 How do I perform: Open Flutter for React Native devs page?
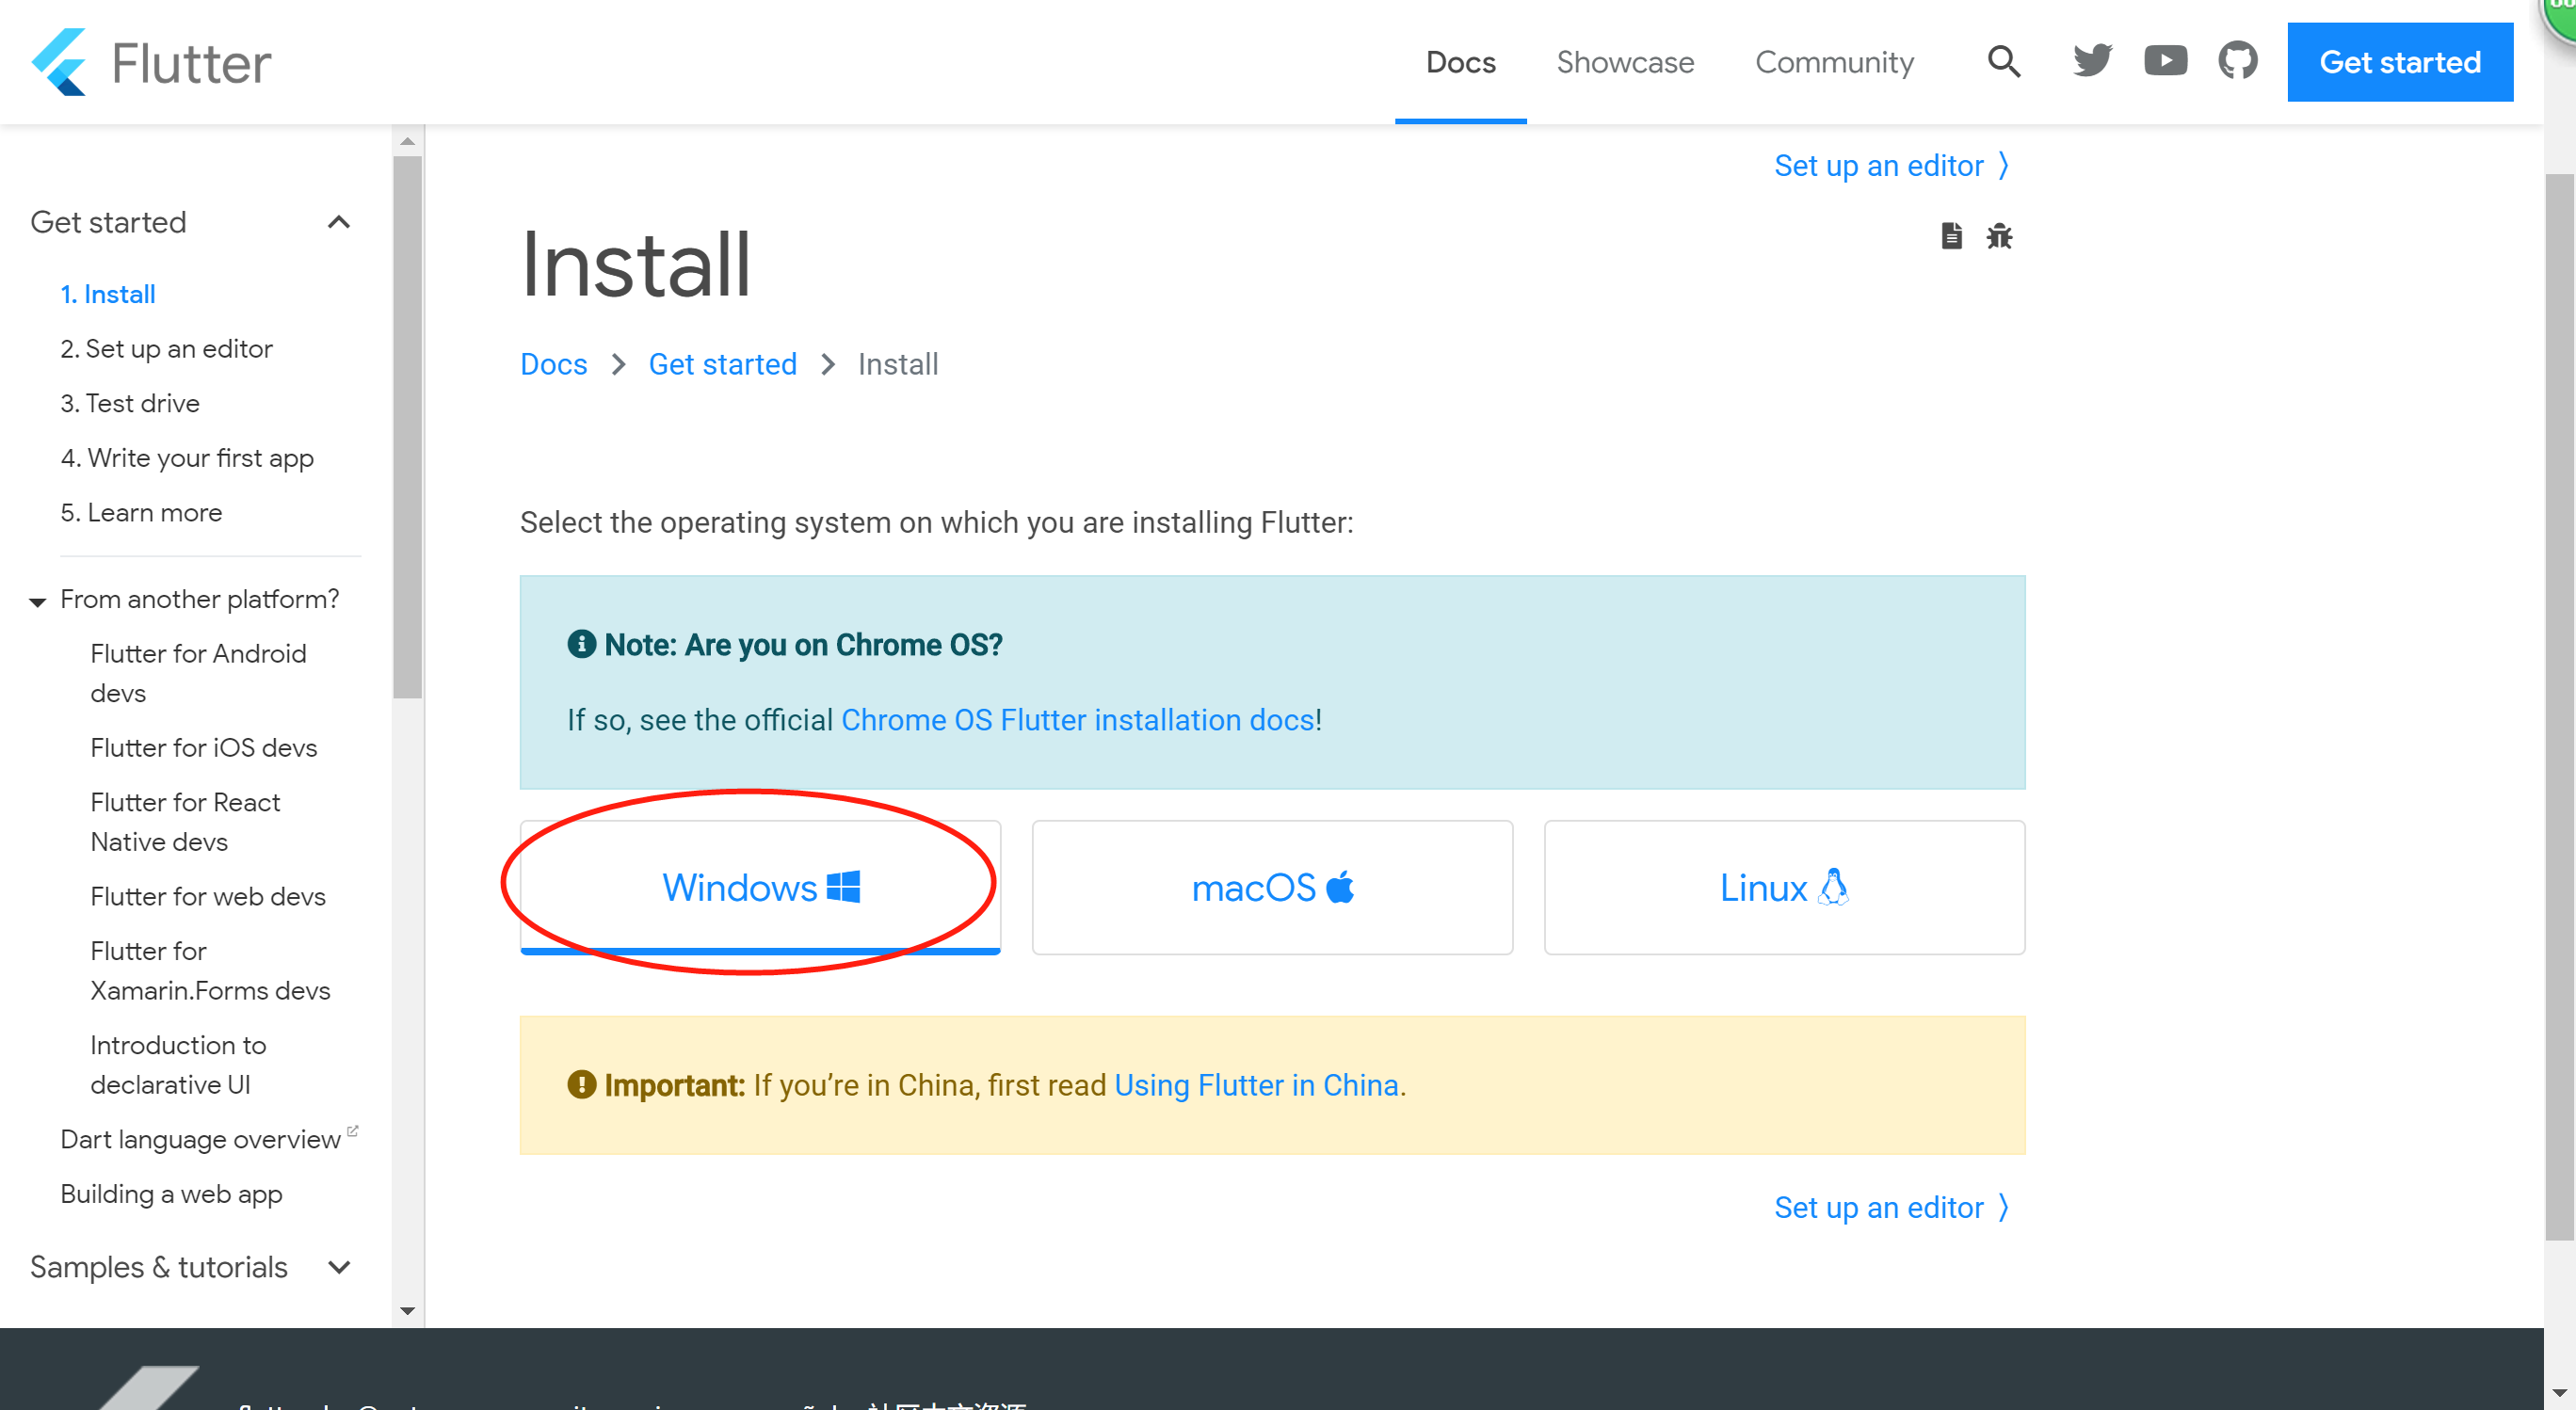coord(185,822)
